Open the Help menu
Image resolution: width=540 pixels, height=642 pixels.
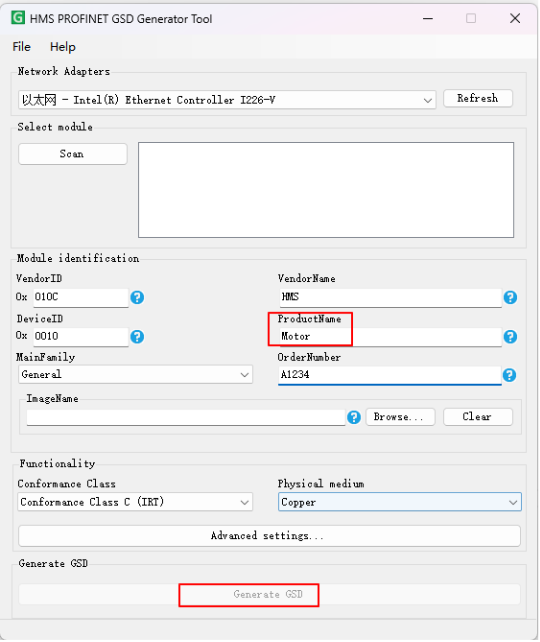pyautogui.click(x=63, y=47)
